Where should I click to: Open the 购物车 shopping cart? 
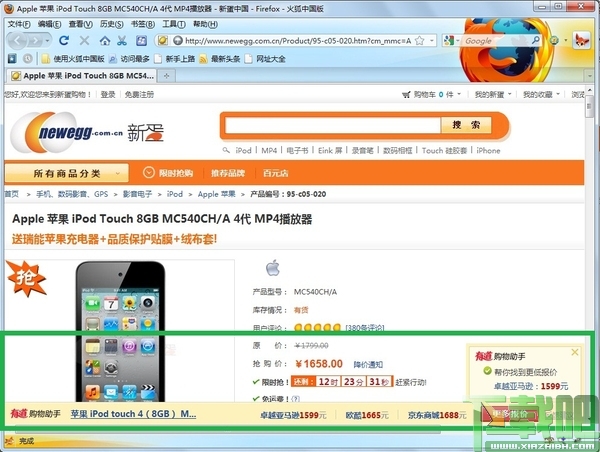coord(432,94)
